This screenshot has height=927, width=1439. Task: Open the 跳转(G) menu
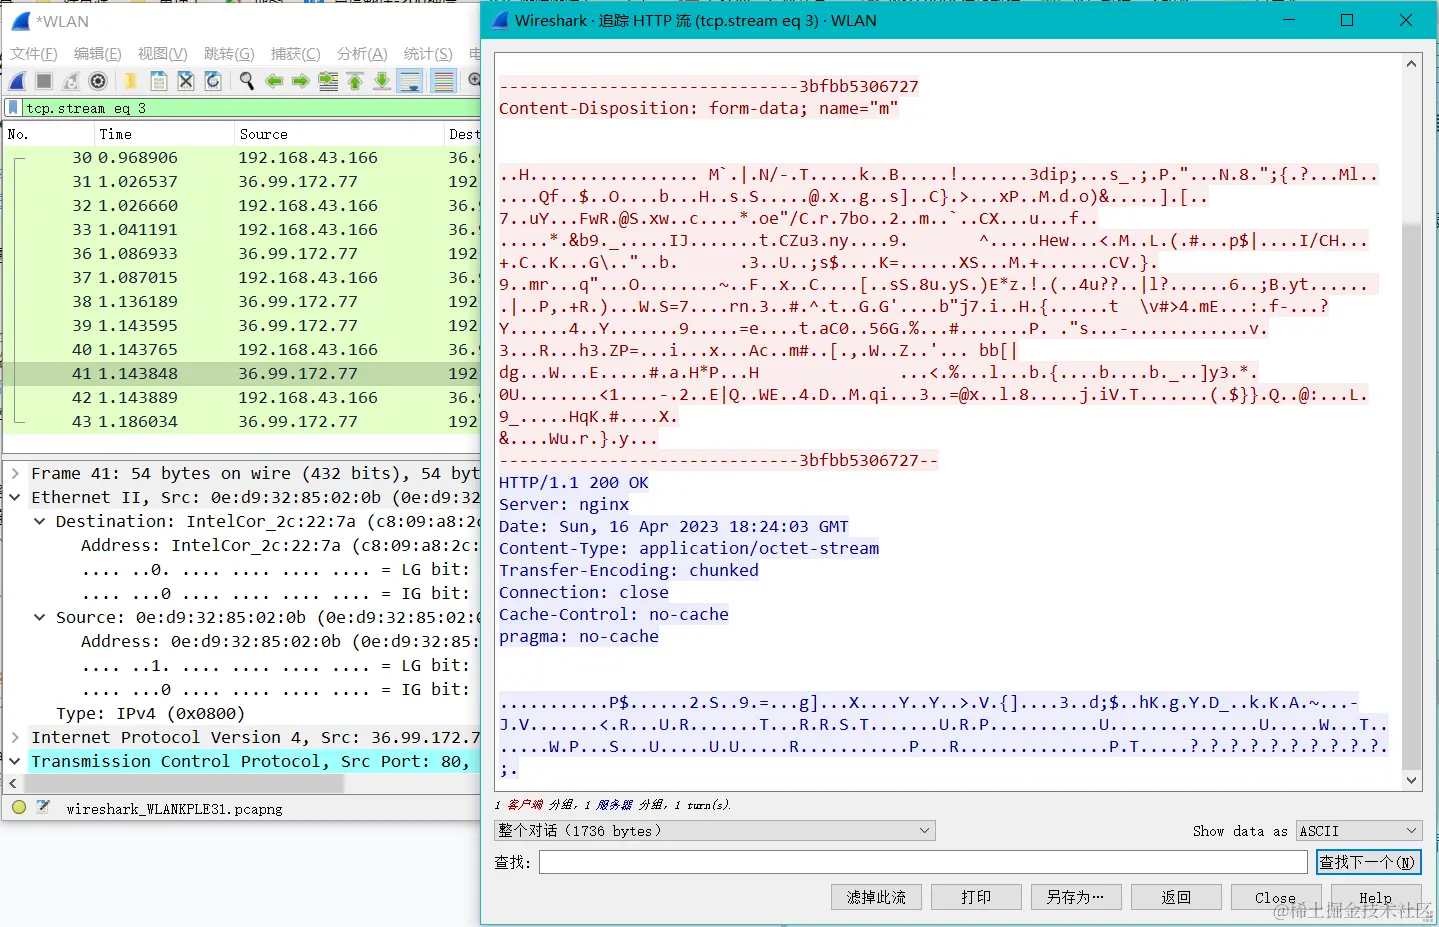tap(229, 54)
